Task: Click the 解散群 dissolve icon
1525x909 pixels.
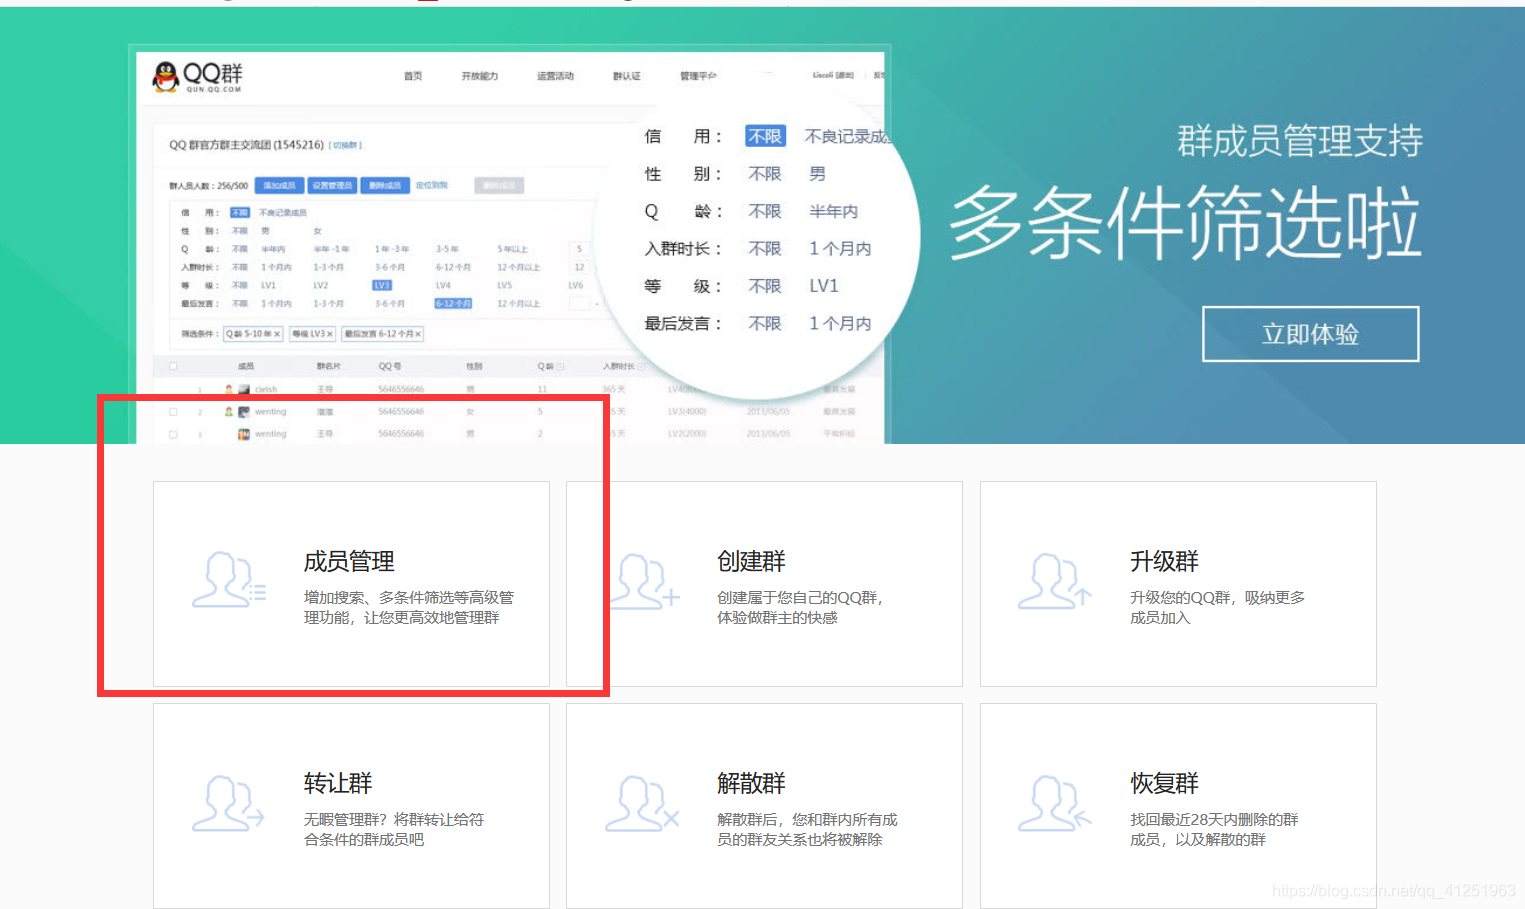Action: point(642,803)
